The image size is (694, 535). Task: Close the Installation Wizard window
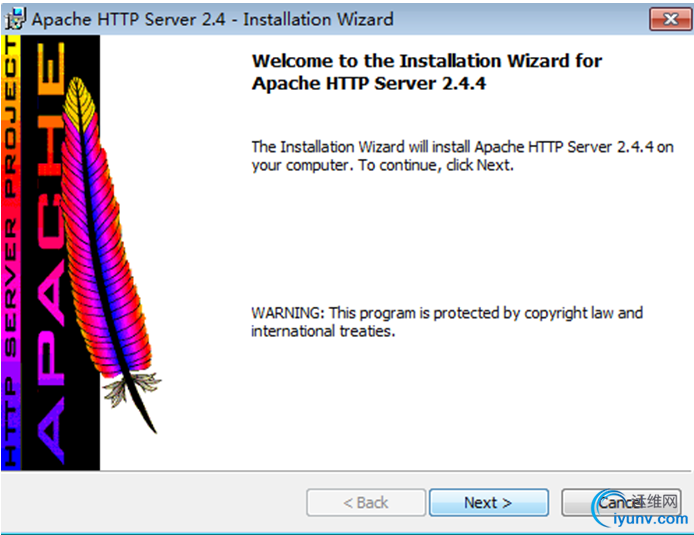(671, 19)
